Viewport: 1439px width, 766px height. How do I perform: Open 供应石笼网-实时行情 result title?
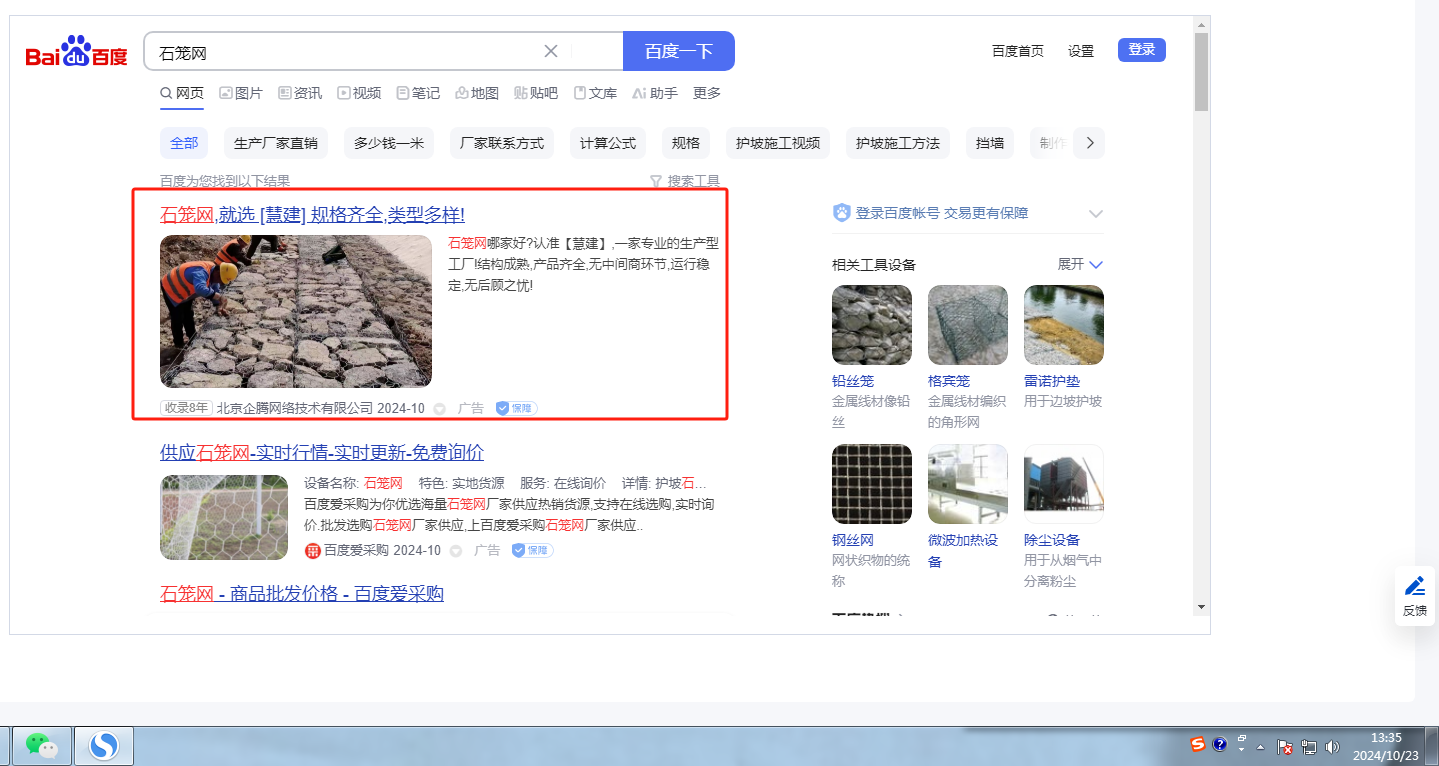click(322, 452)
